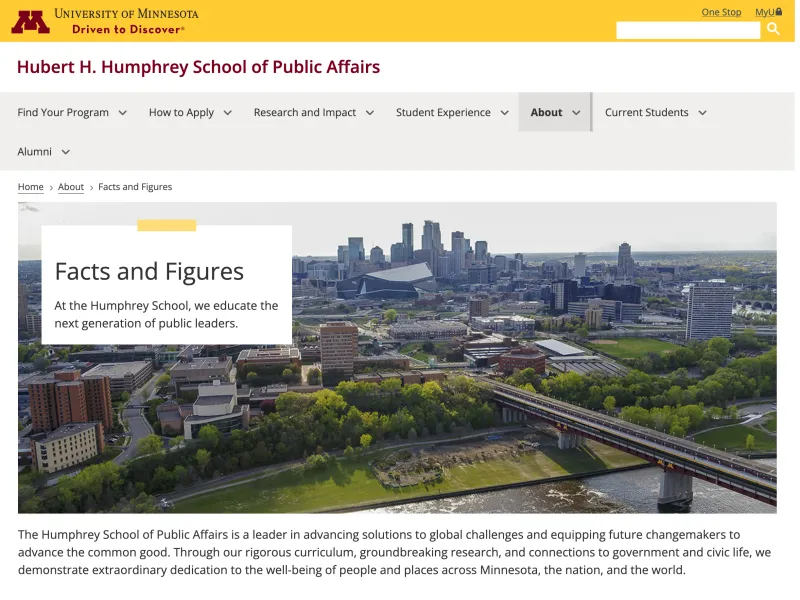The height and width of the screenshot is (600, 800).
Task: Open the Current Students menu
Action: [x=648, y=112]
